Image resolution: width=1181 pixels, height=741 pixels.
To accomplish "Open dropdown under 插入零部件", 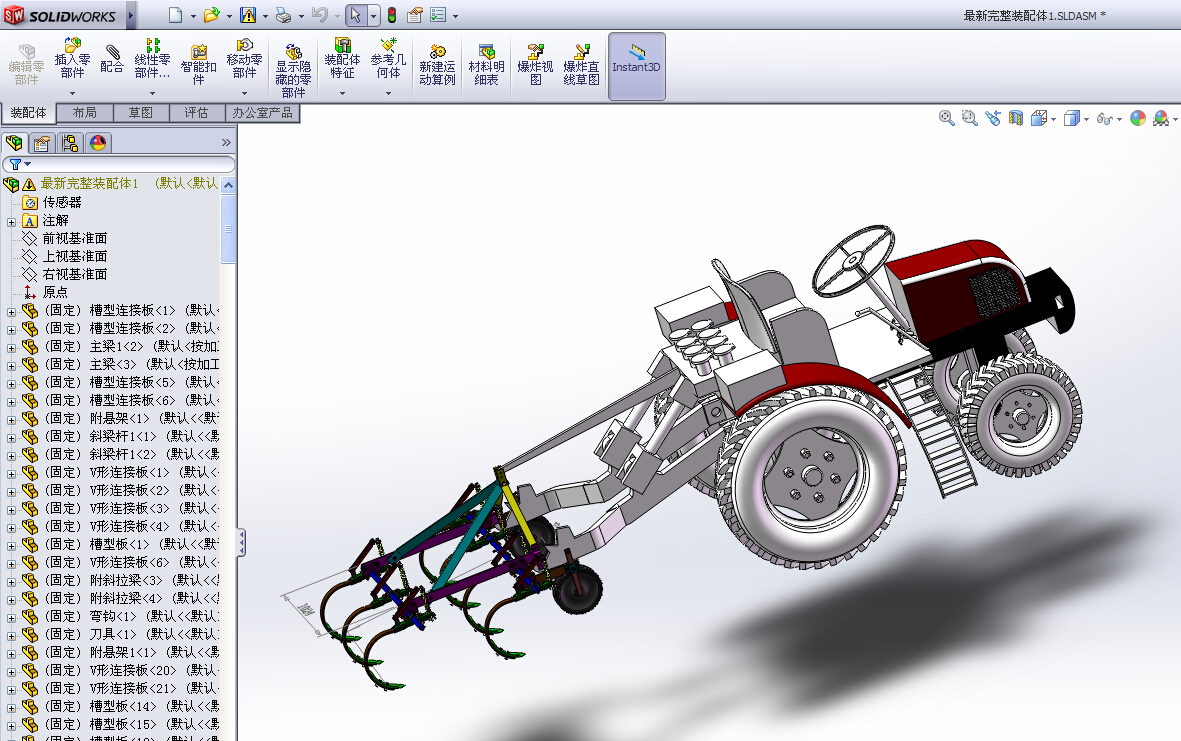I will click(72, 93).
